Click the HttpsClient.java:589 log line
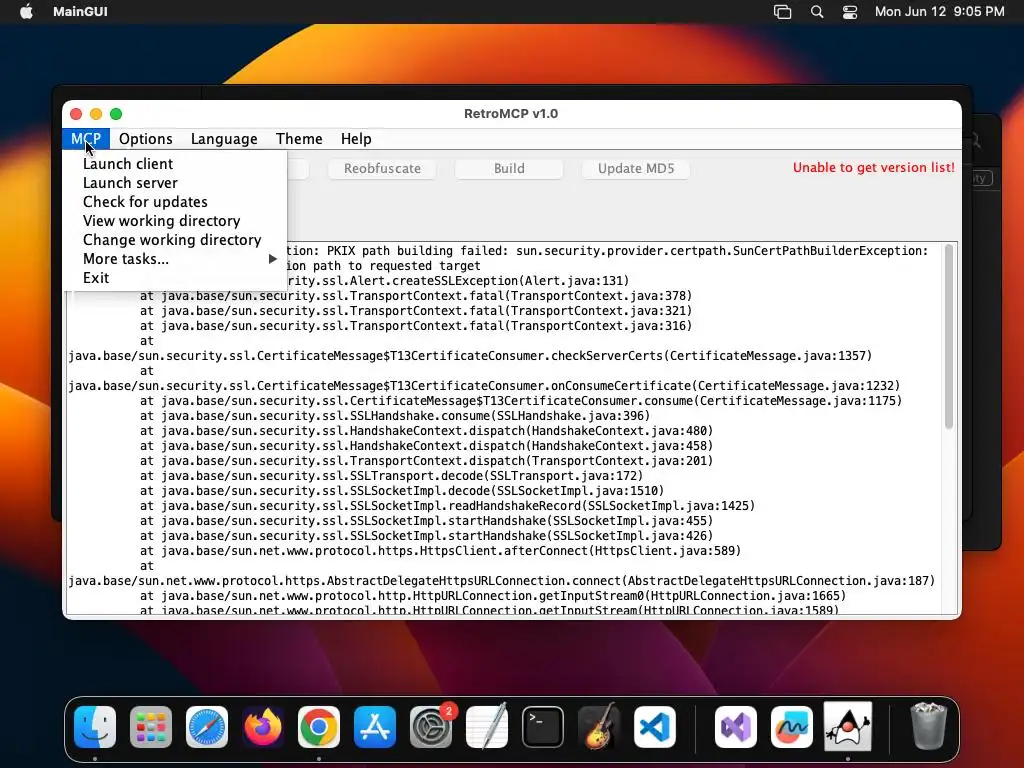The width and height of the screenshot is (1024, 768). 440,551
